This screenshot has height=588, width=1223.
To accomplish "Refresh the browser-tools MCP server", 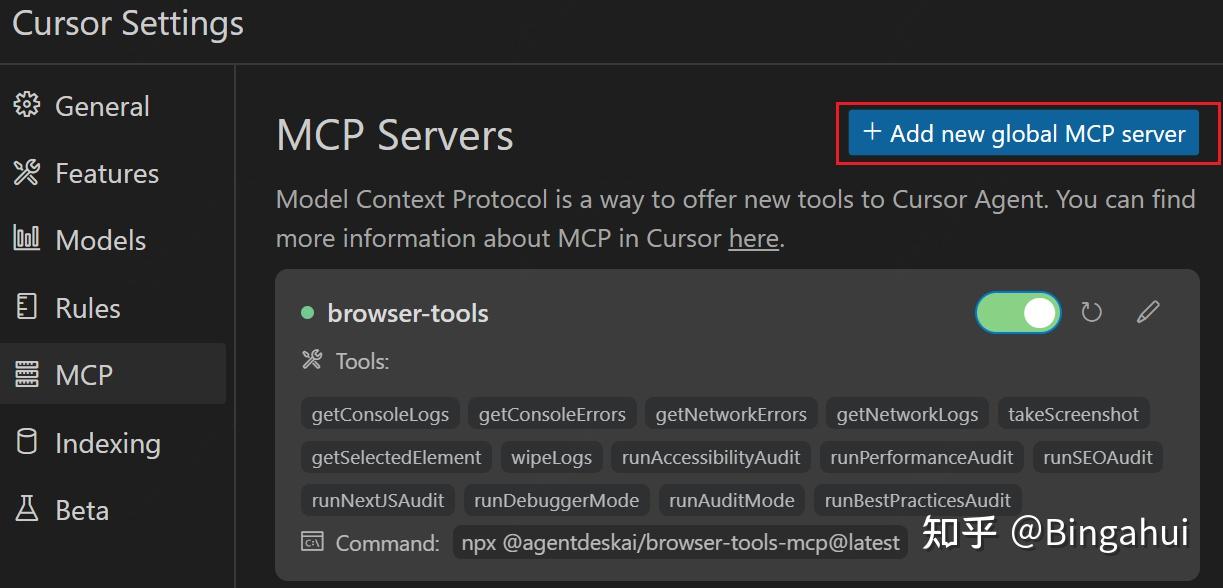I will [x=1091, y=313].
